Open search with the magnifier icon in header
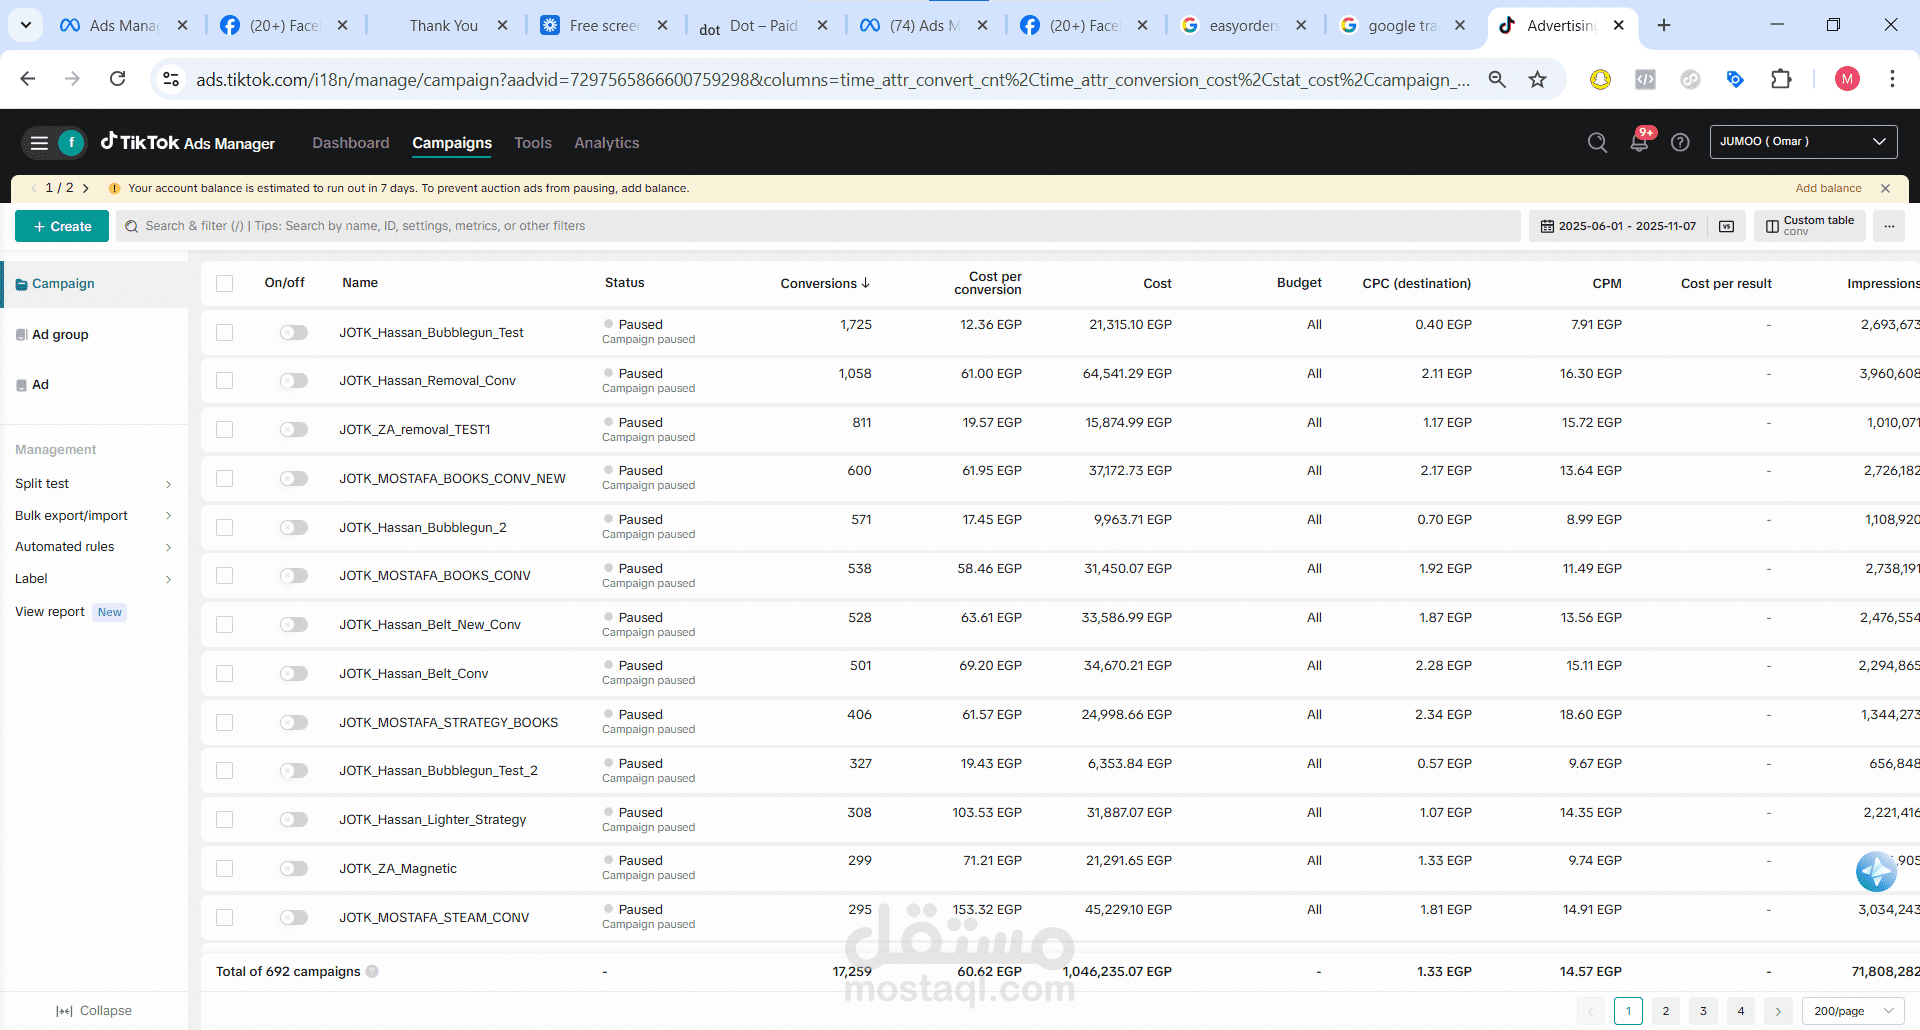 tap(1597, 143)
